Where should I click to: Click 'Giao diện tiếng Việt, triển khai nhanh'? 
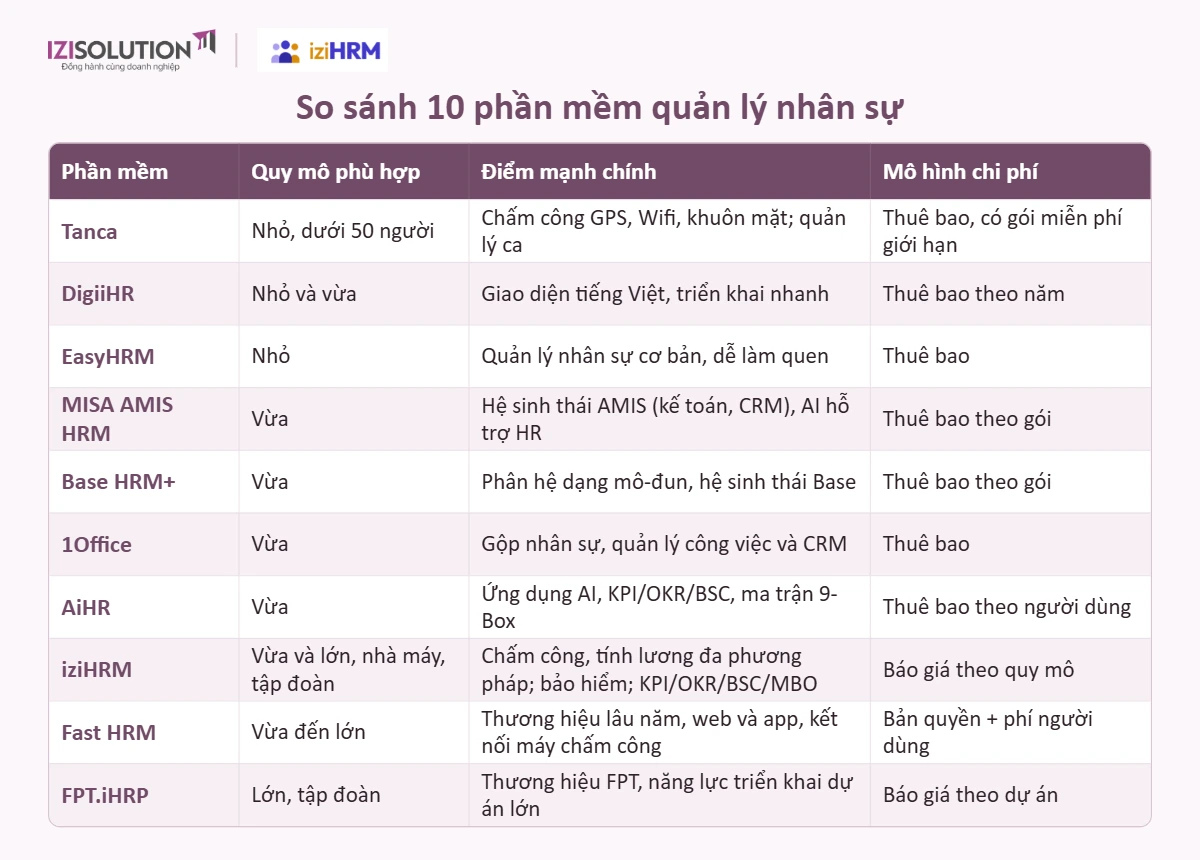point(655,294)
